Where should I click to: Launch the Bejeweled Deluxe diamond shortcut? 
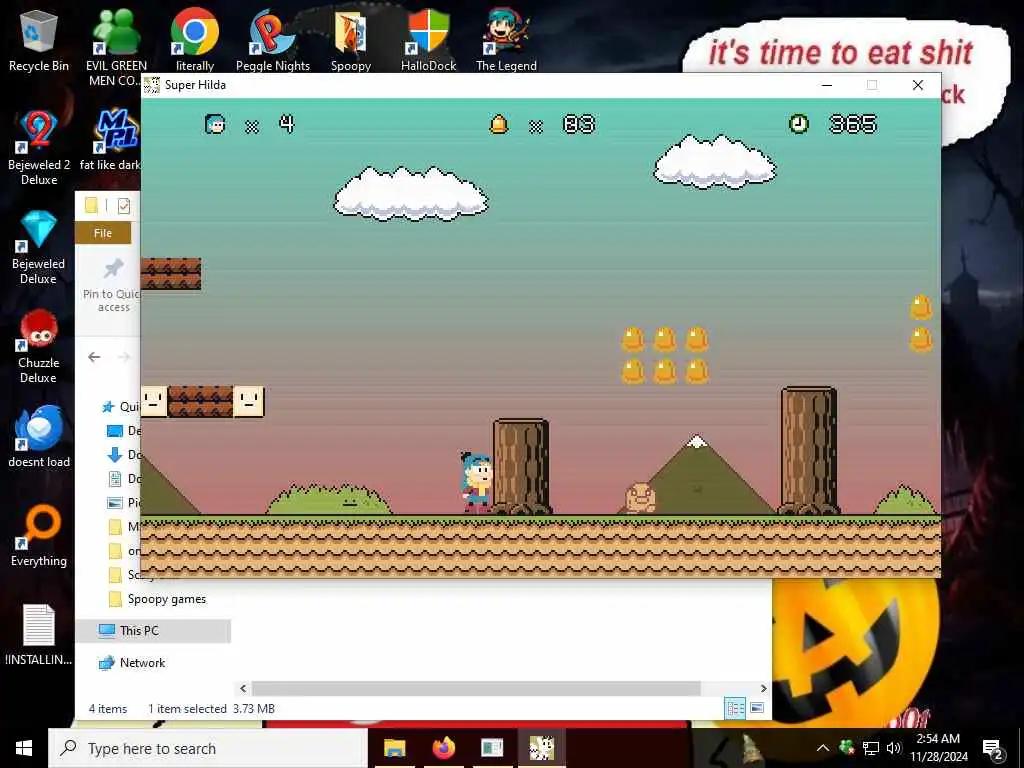coord(39,247)
